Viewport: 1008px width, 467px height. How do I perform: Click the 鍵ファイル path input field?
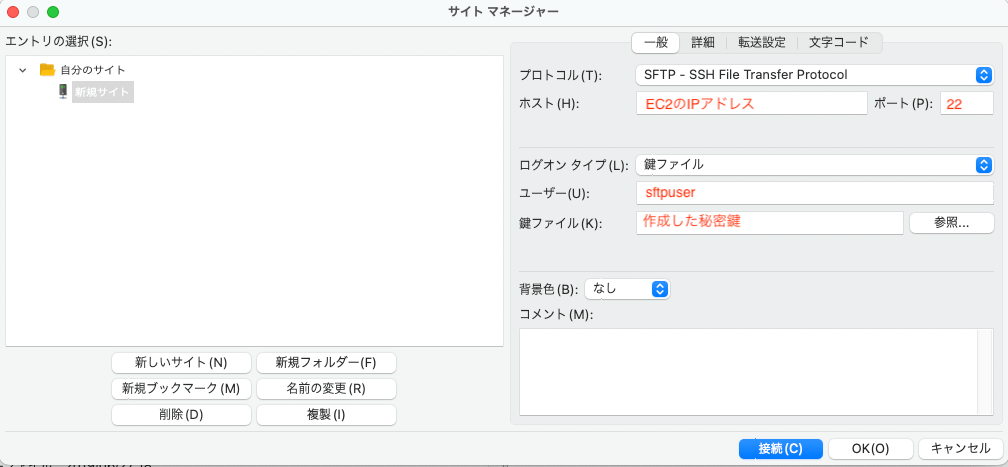[x=770, y=223]
